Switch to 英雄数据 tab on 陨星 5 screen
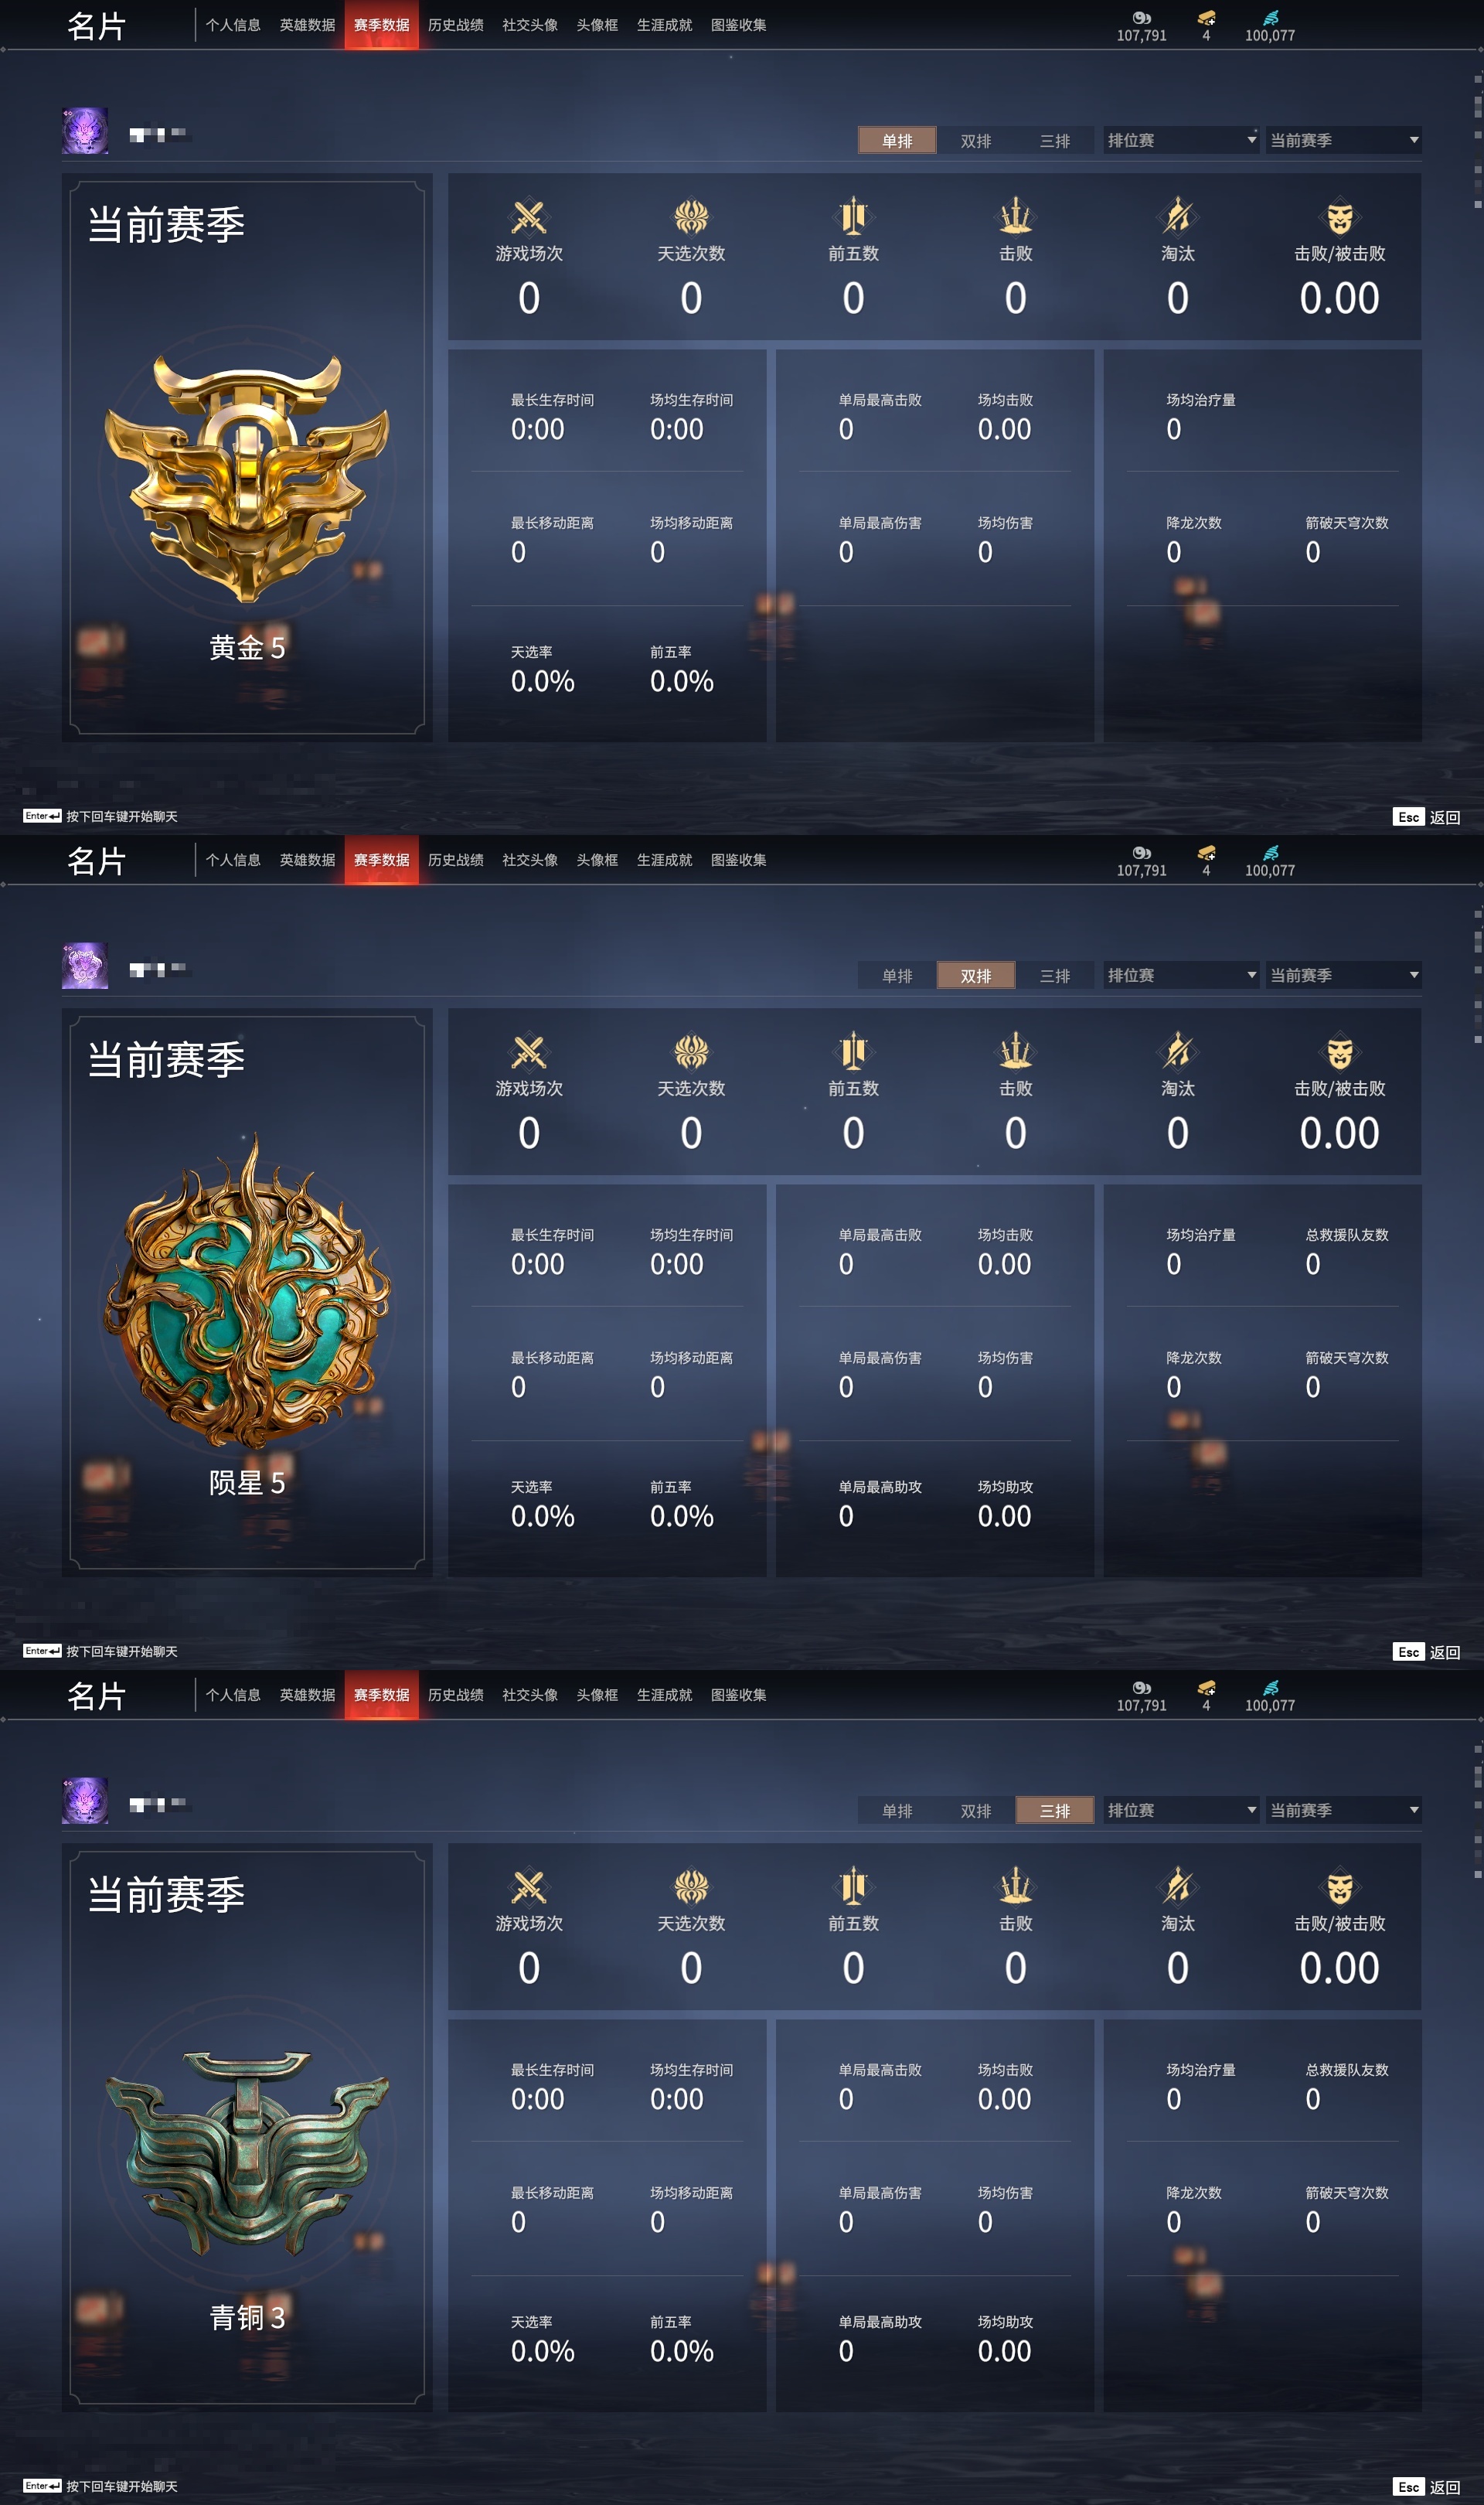This screenshot has height=2505, width=1484. coord(307,860)
